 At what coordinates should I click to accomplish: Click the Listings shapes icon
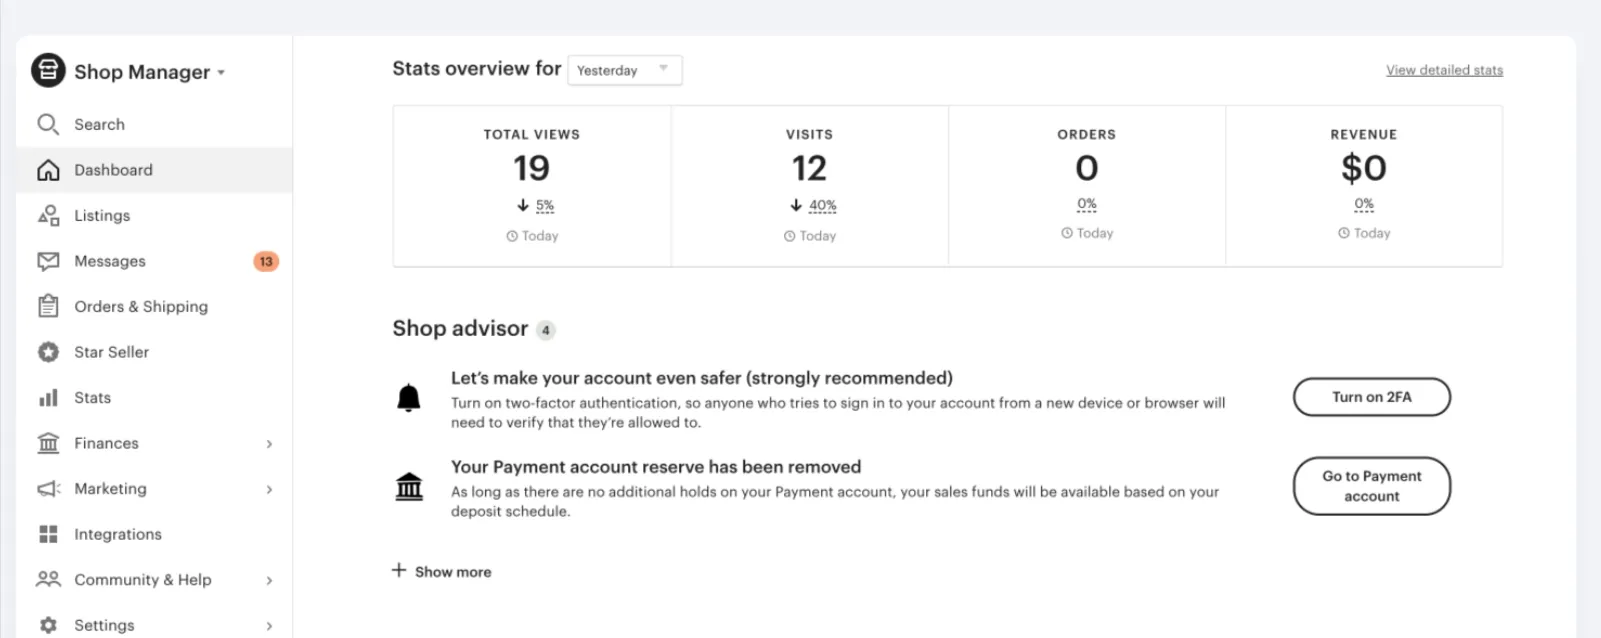click(x=48, y=215)
